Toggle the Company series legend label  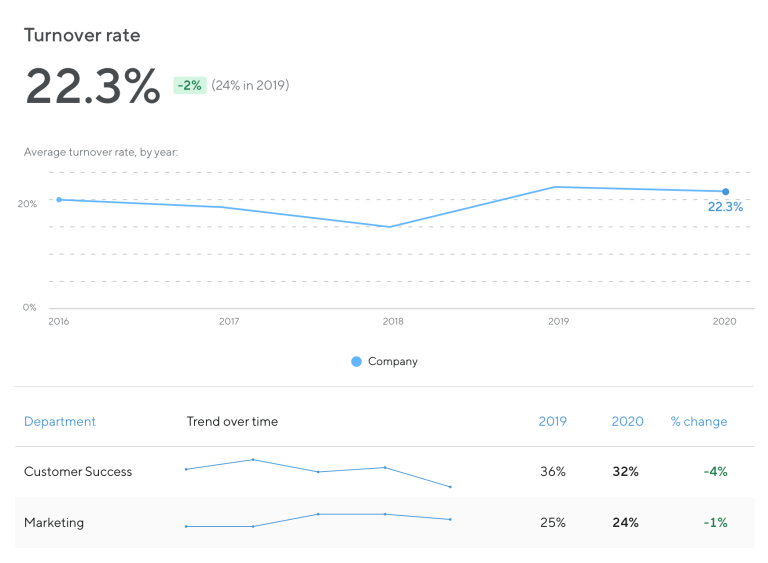[x=393, y=362]
